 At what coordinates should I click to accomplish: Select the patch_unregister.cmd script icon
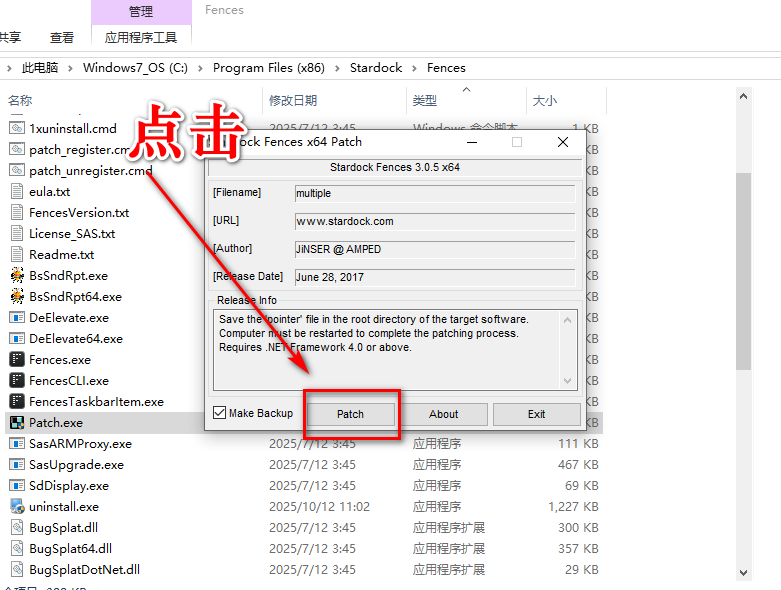(17, 170)
